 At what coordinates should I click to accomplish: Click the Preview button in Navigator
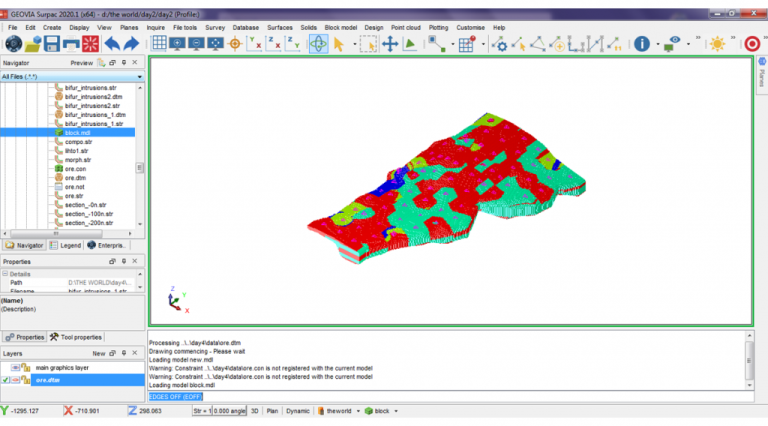(81, 63)
